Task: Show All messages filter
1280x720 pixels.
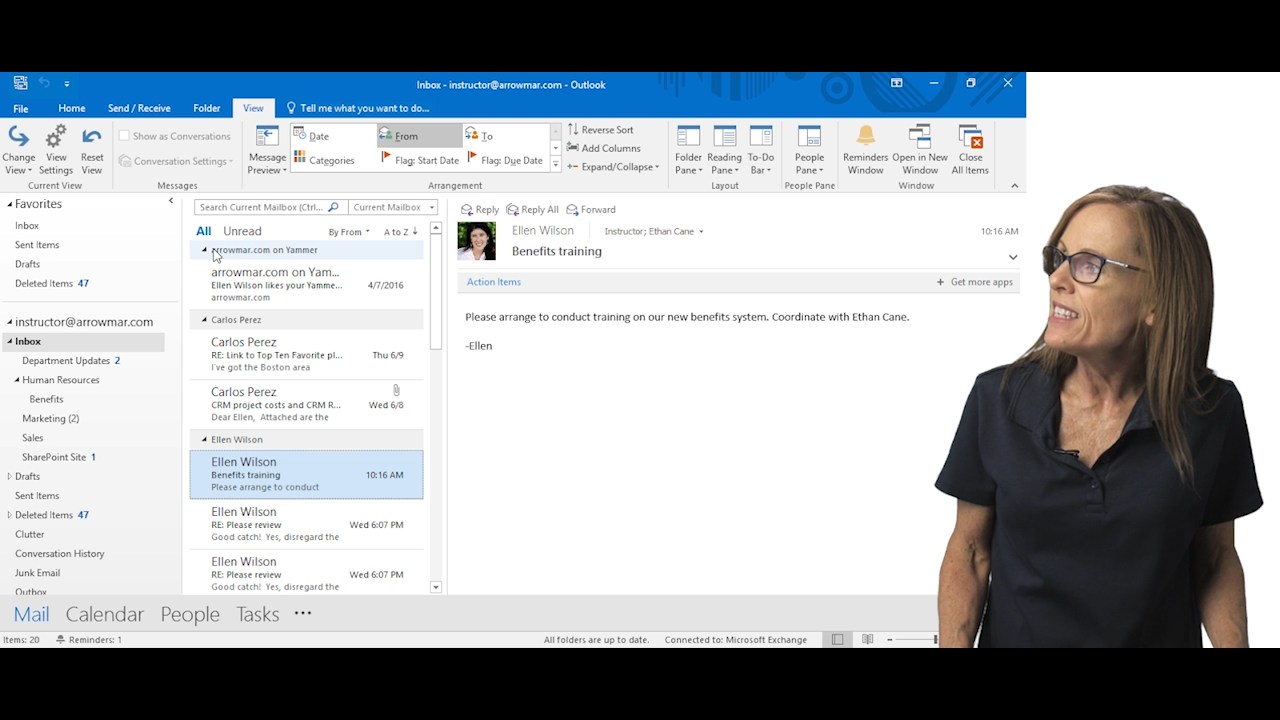Action: 204,231
